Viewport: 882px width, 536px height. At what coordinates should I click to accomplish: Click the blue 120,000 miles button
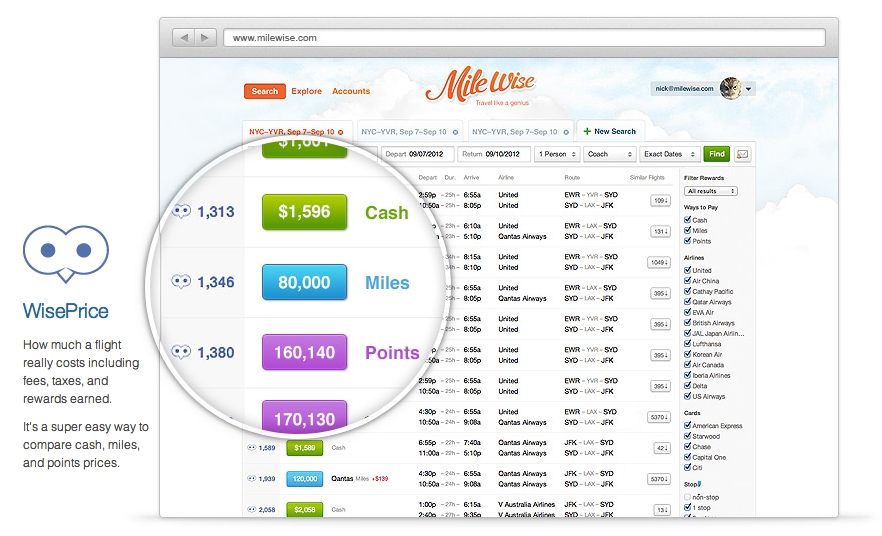pos(305,479)
